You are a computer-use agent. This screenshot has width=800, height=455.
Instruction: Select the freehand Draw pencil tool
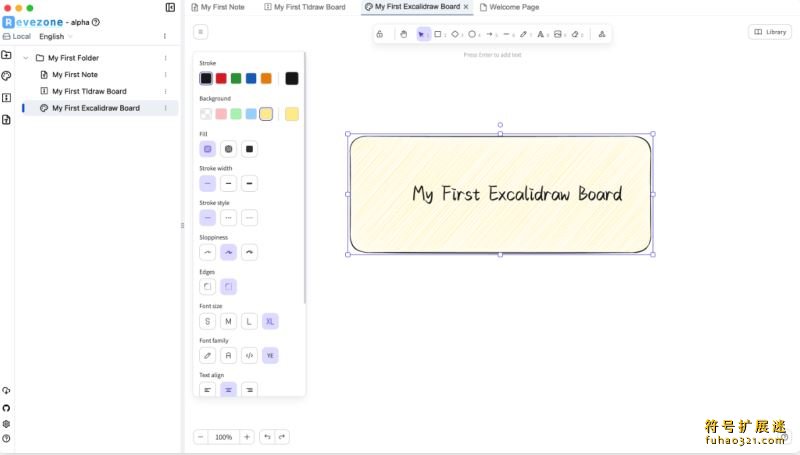point(523,34)
